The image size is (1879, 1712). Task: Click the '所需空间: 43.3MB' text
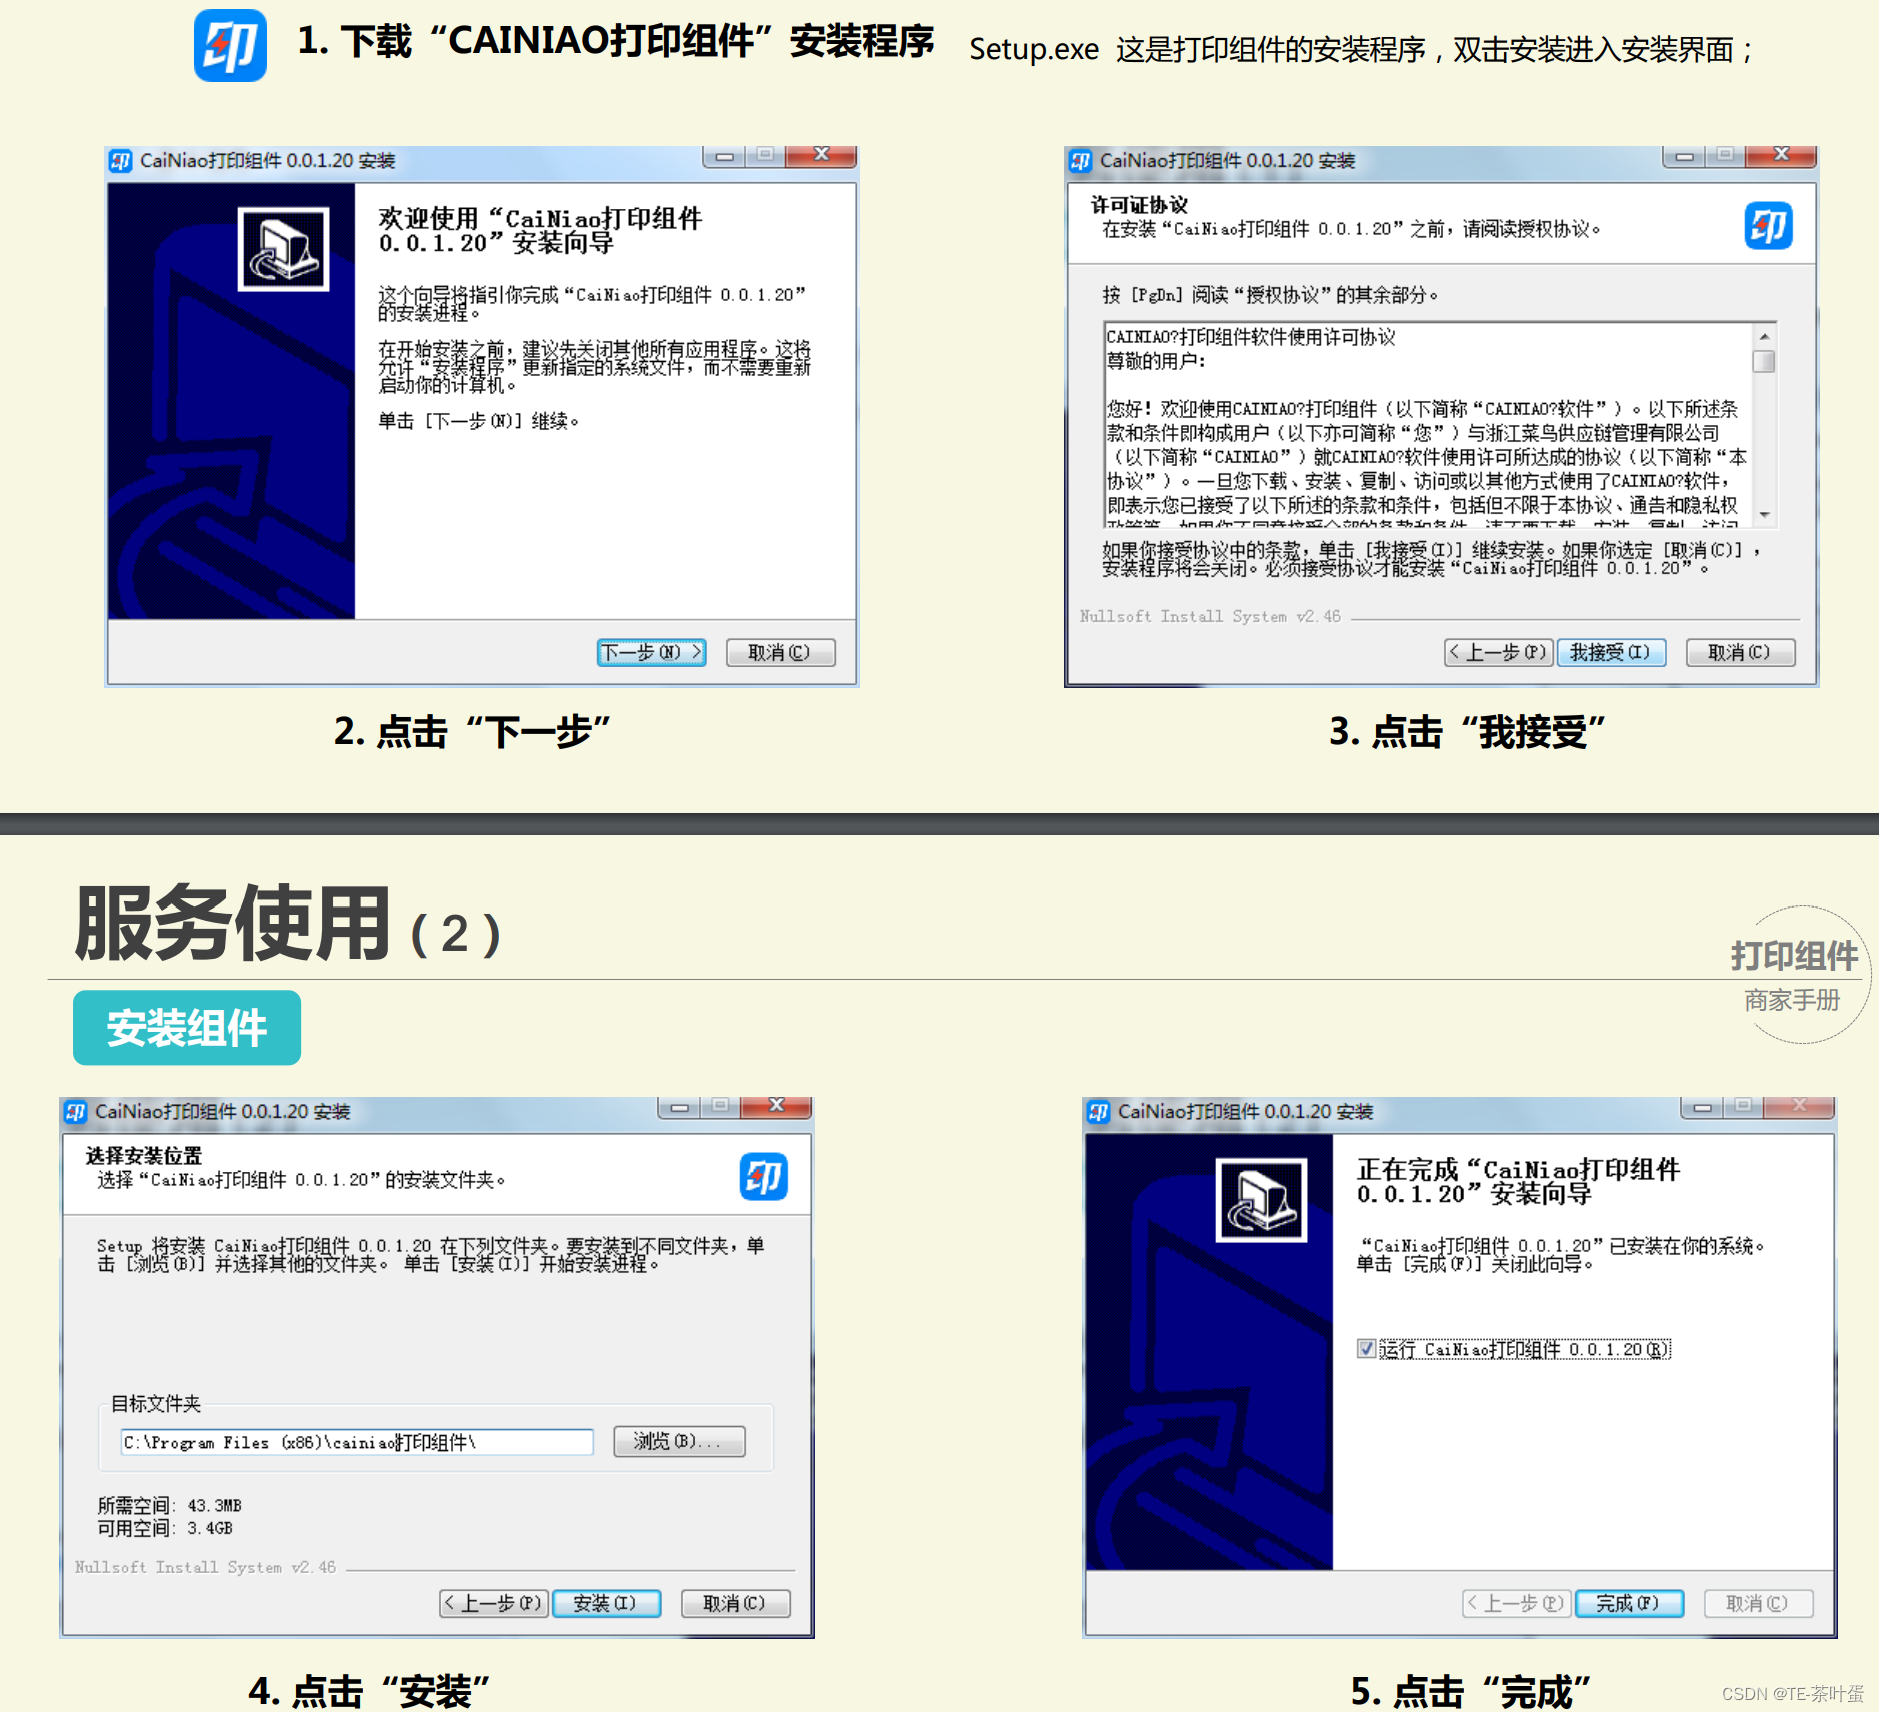pyautogui.click(x=170, y=1505)
